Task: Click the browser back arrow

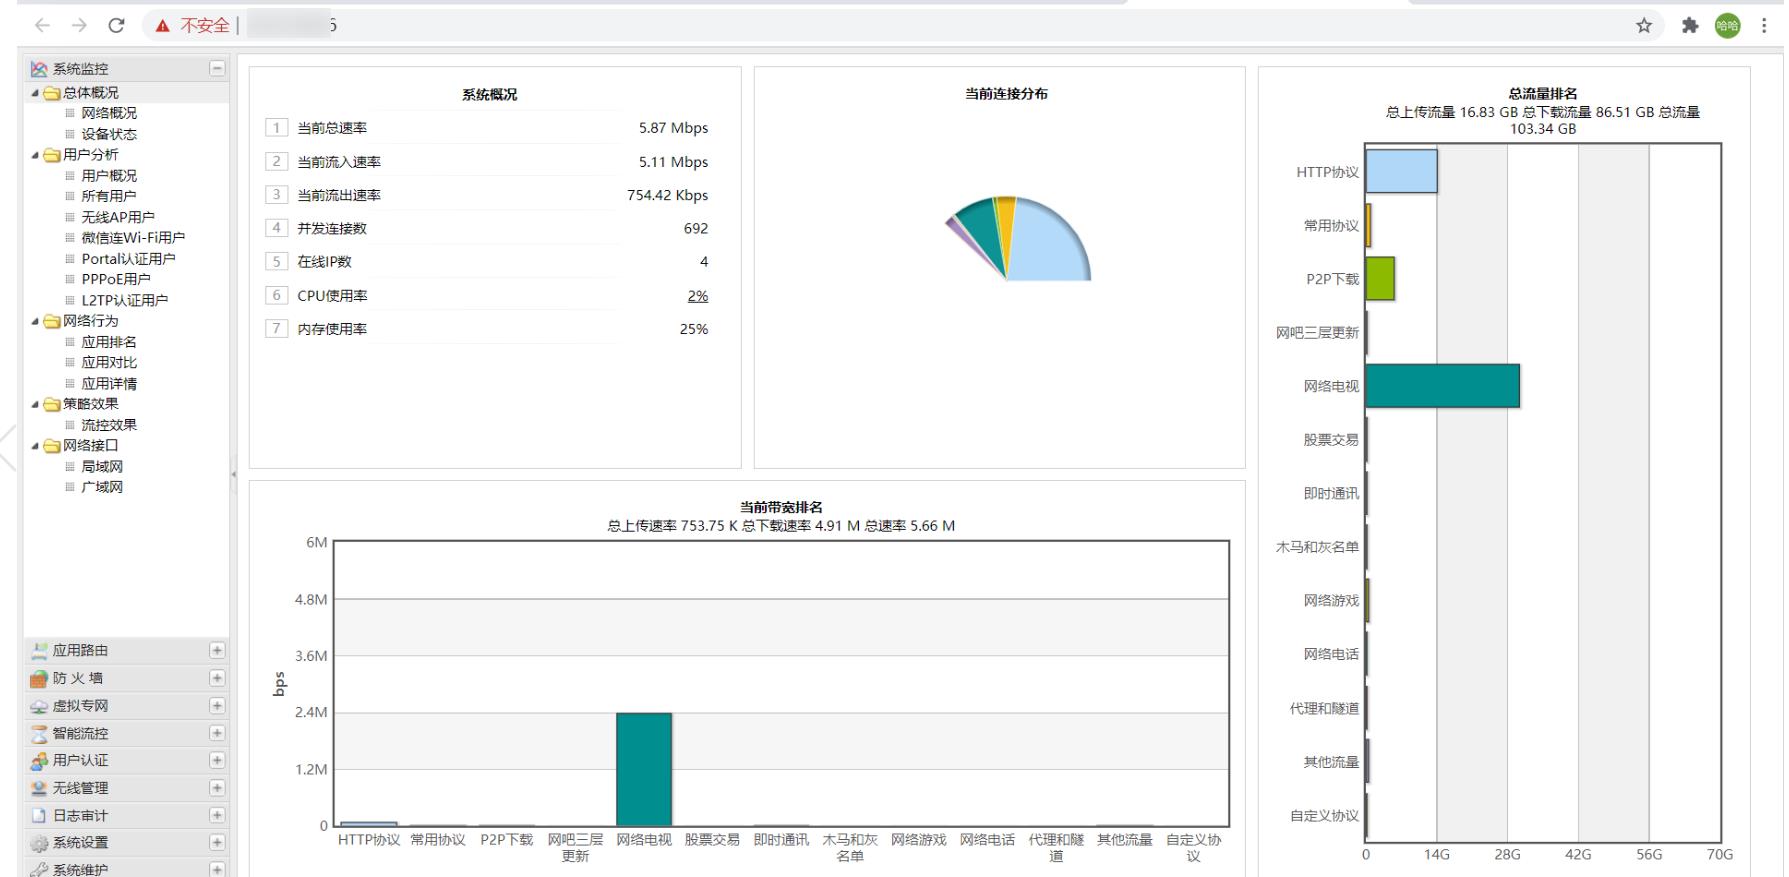Action: (x=42, y=26)
